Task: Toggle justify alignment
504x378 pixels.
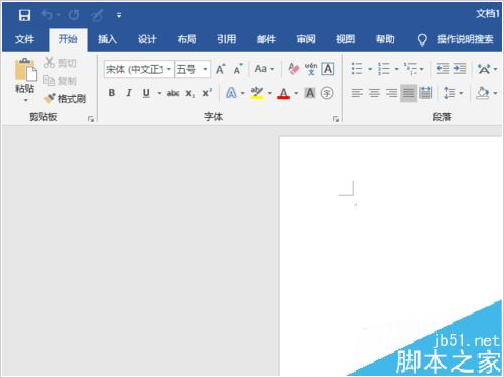Action: pyautogui.click(x=409, y=93)
